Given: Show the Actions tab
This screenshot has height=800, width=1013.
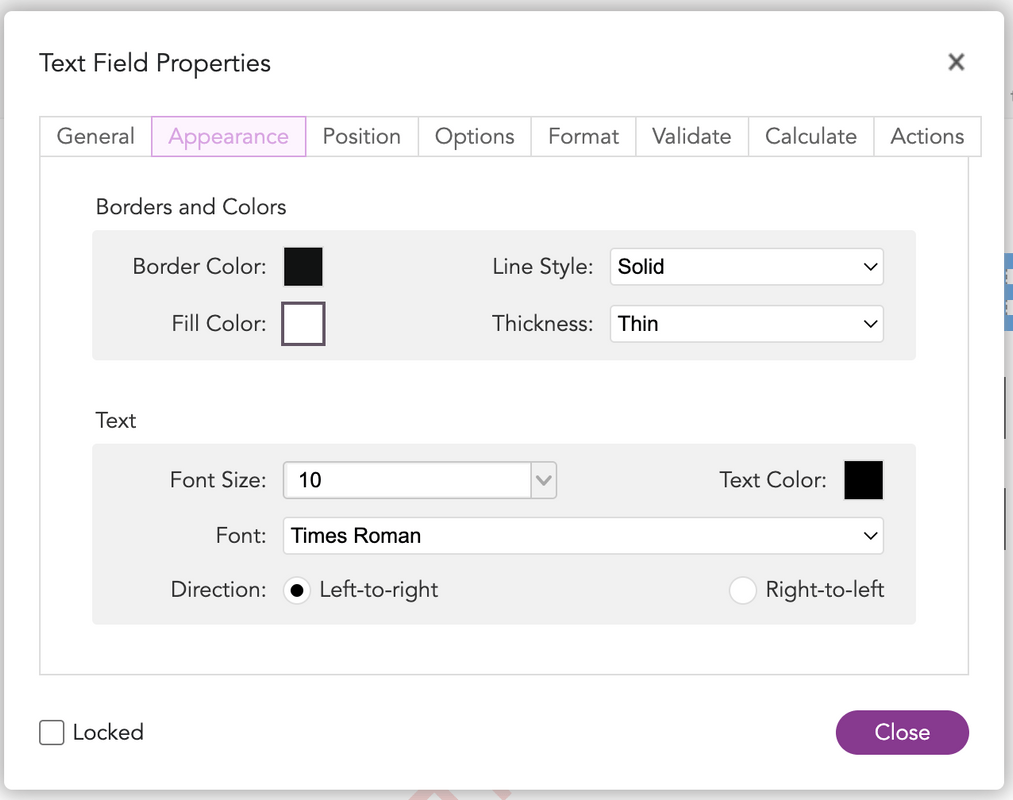Looking at the screenshot, I should point(927,136).
